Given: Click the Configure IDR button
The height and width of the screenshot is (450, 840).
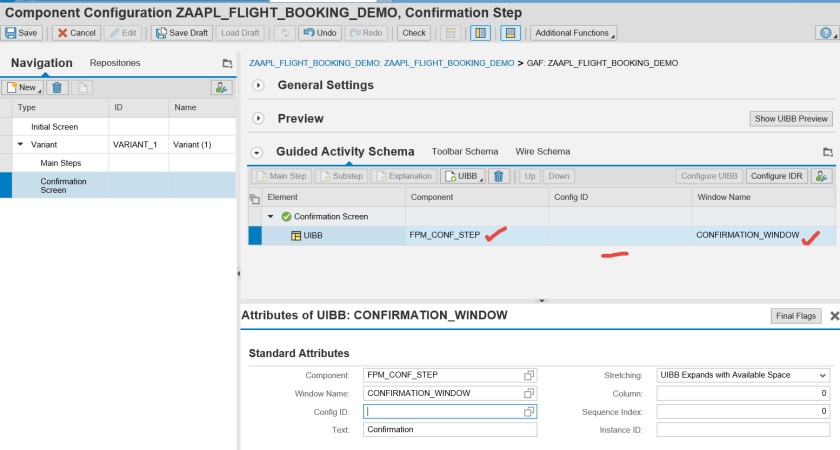Looking at the screenshot, I should [x=776, y=176].
